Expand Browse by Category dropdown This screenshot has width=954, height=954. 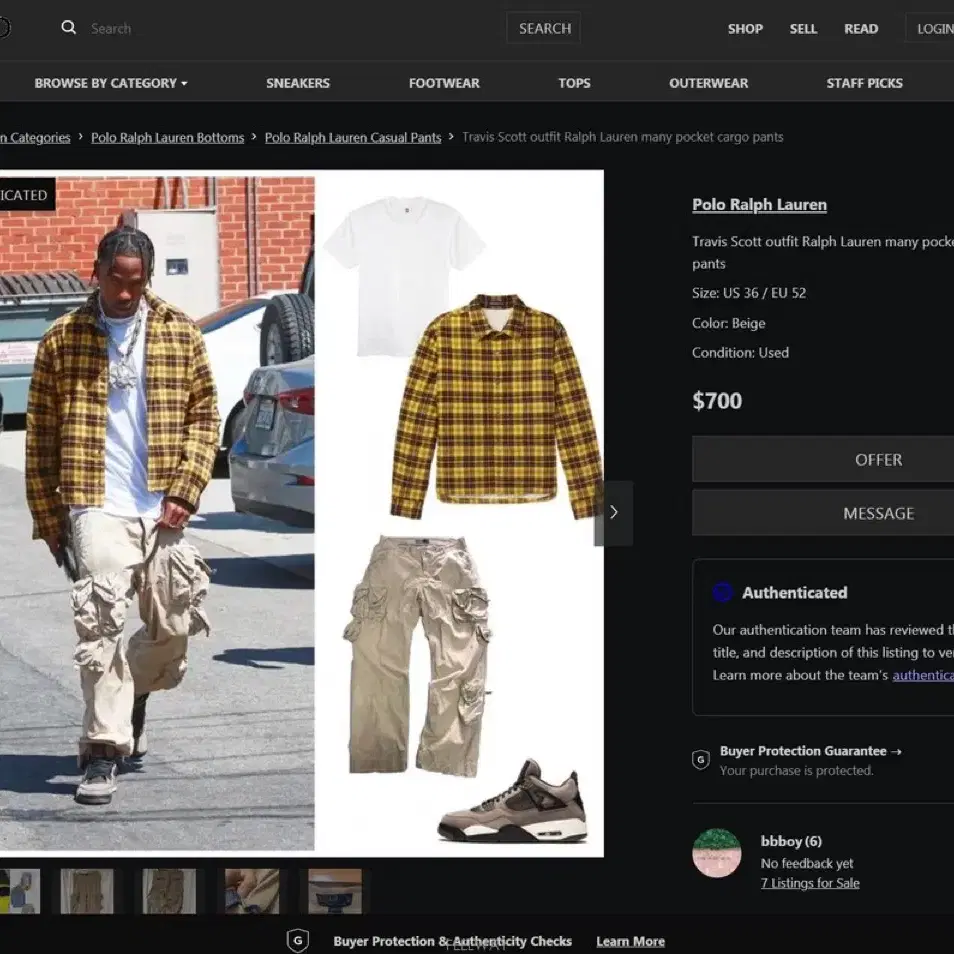(x=111, y=83)
